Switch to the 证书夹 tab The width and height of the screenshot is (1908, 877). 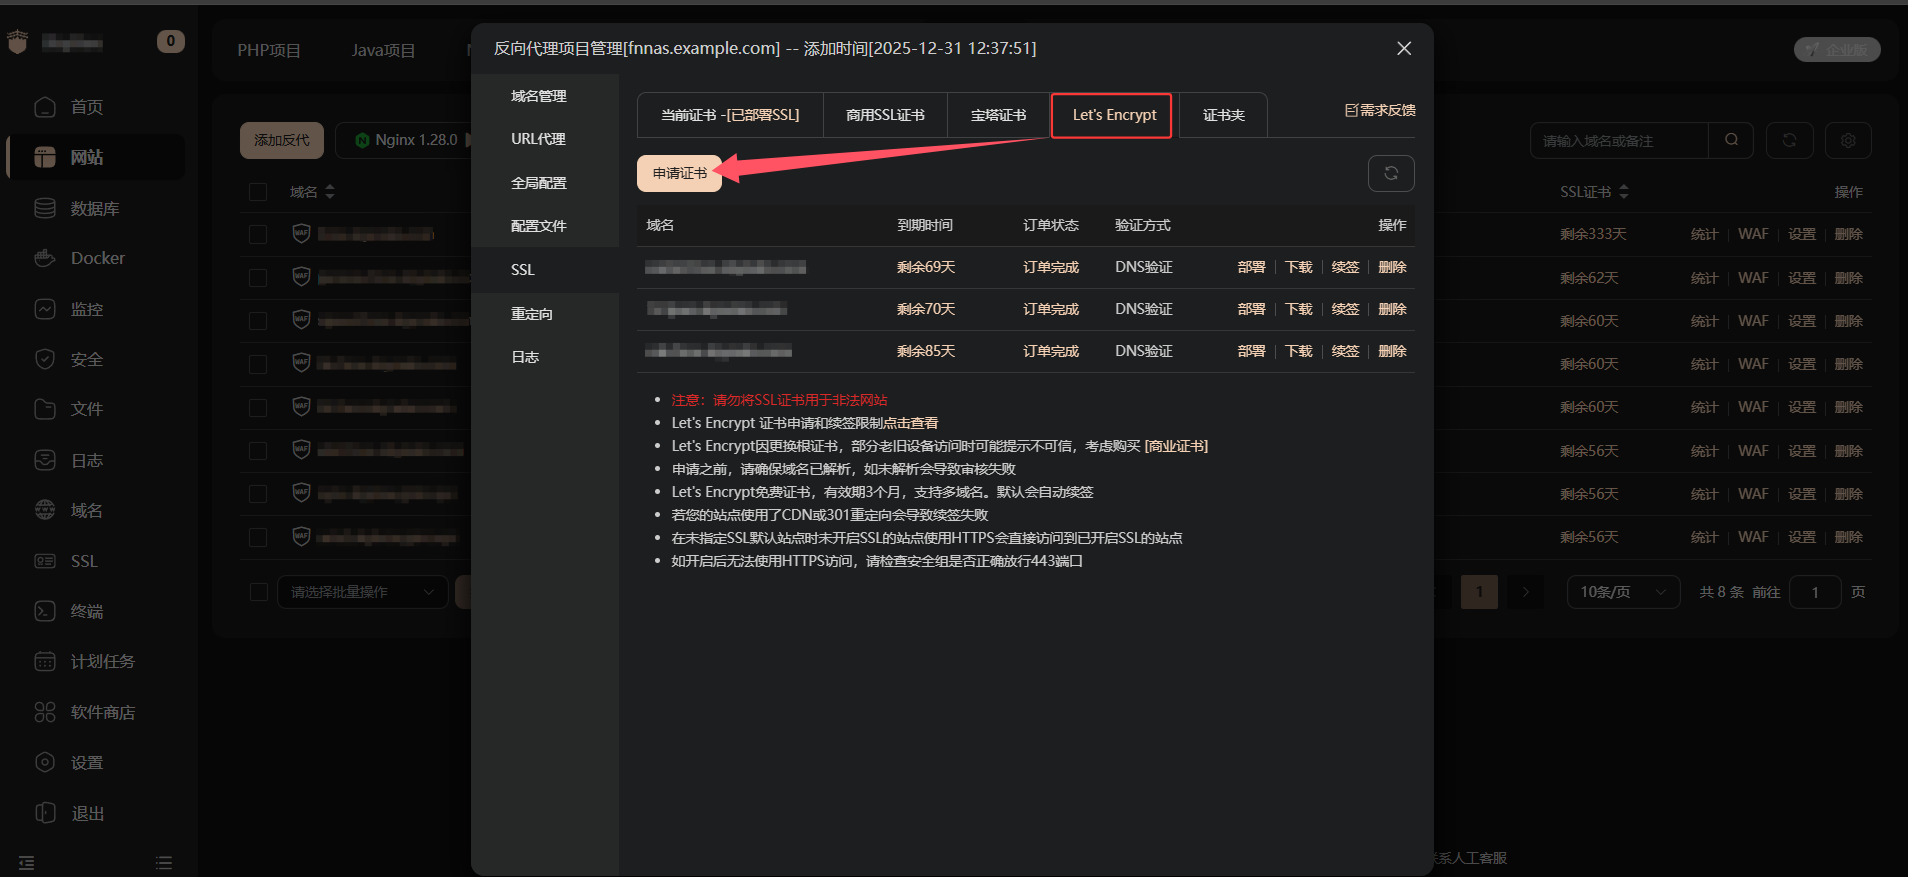(1223, 115)
